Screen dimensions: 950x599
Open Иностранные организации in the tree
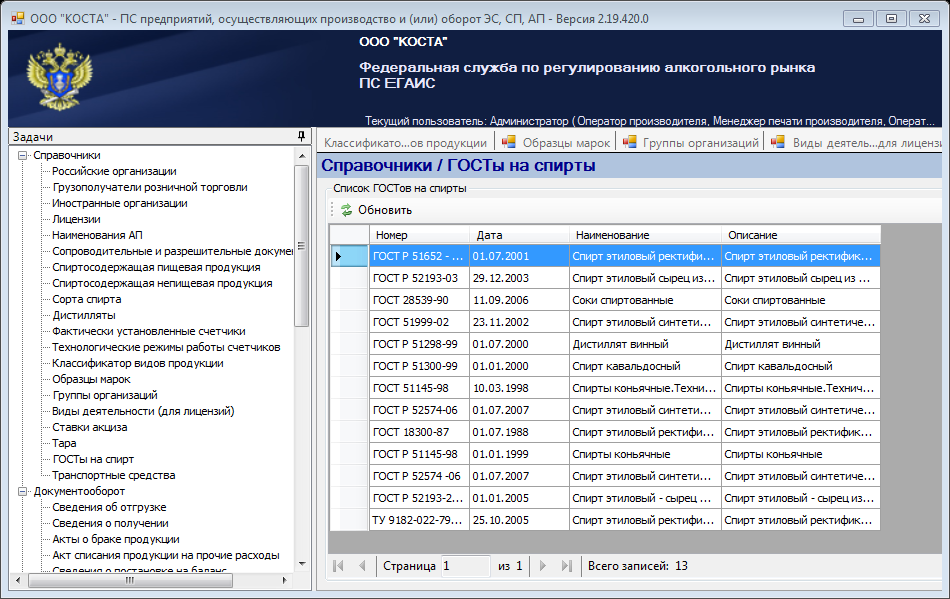[x=119, y=204]
